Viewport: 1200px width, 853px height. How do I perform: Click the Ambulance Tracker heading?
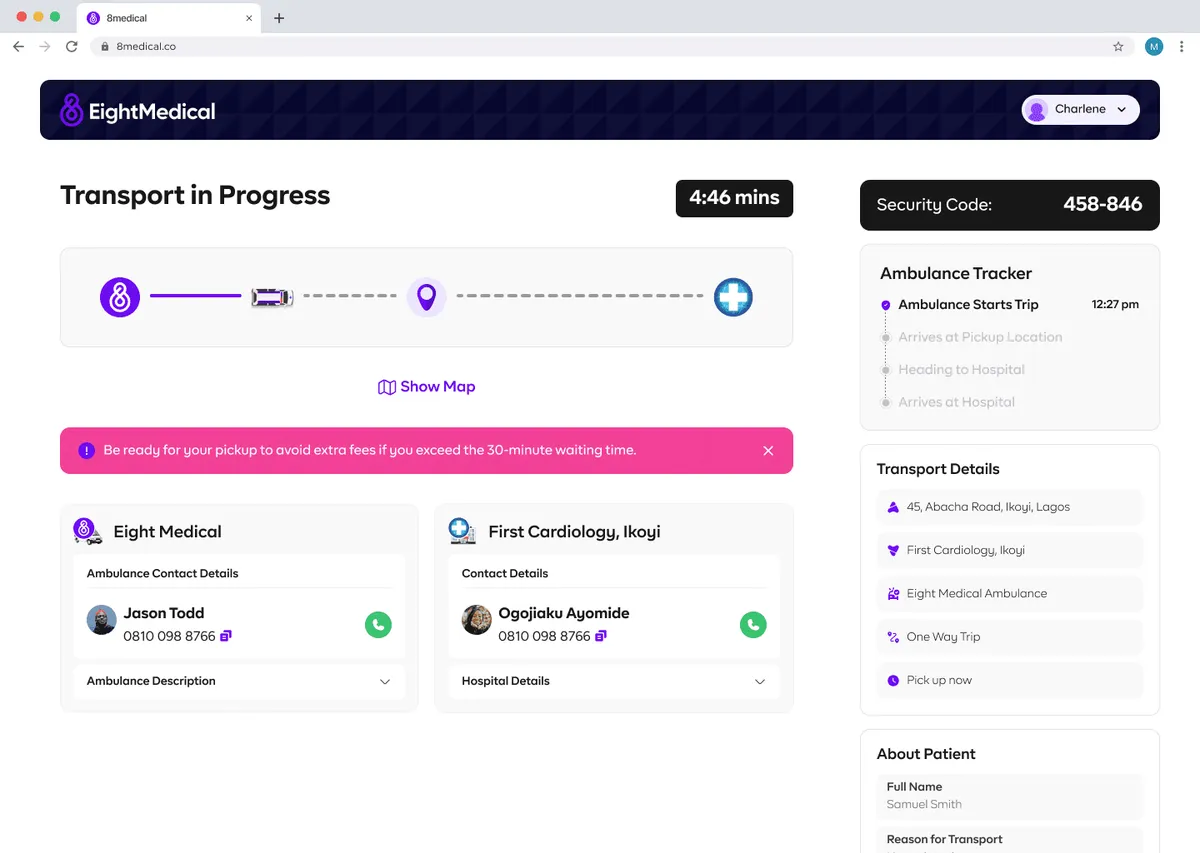pos(956,273)
